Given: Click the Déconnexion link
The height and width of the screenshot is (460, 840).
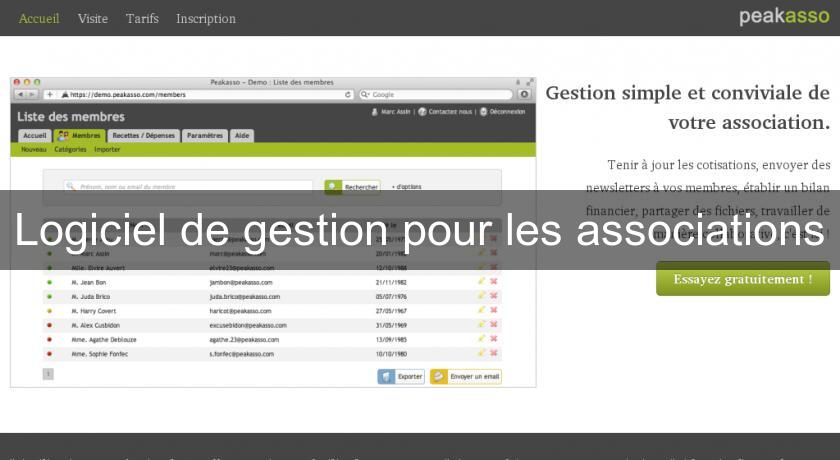Looking at the screenshot, I should click(502, 112).
